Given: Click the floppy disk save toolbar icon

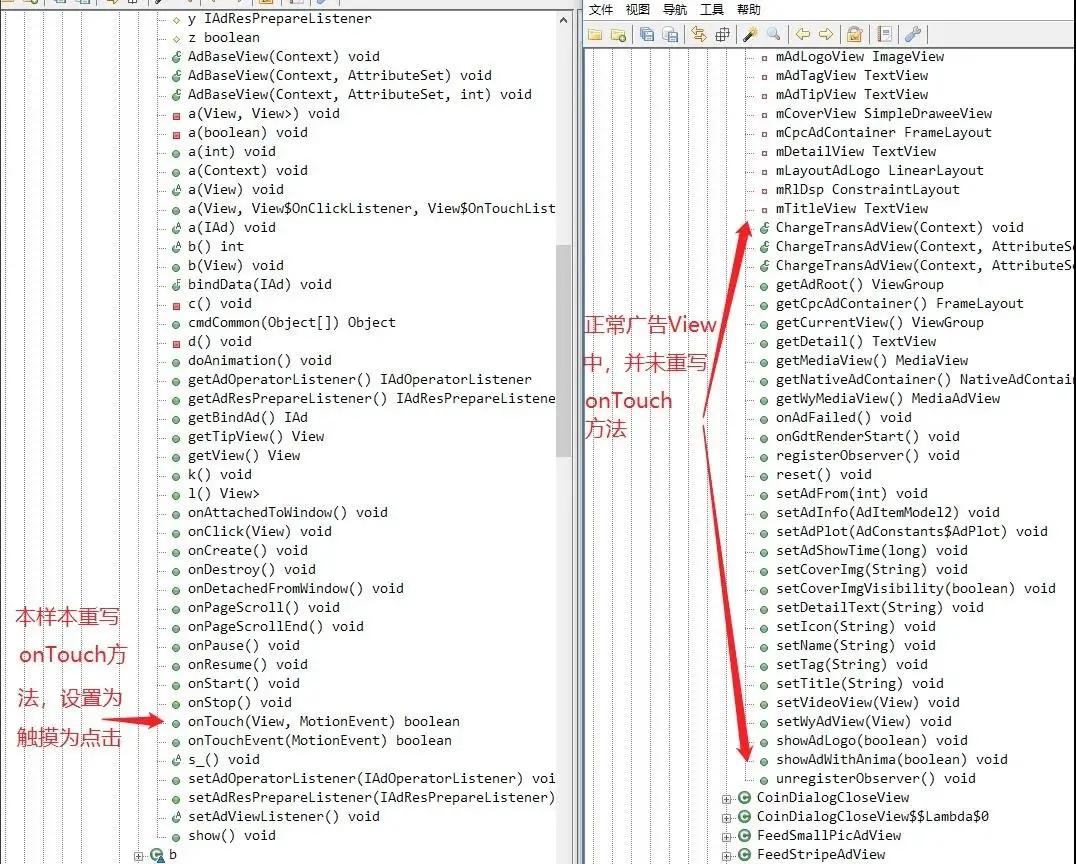Looking at the screenshot, I should tap(670, 34).
